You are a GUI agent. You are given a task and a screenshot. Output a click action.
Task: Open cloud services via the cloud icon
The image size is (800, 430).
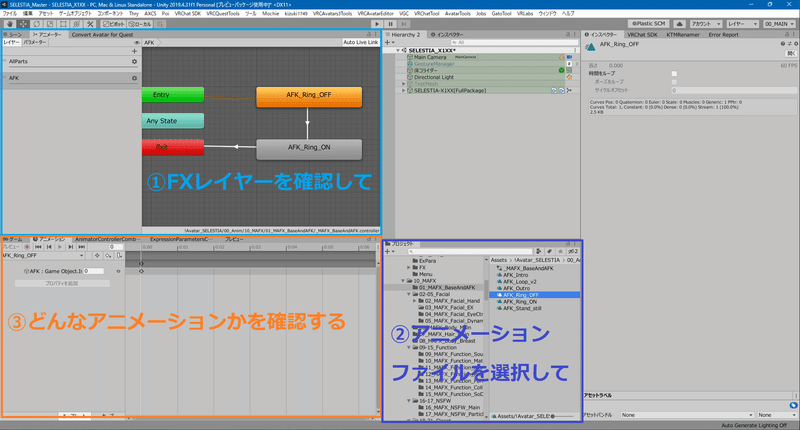click(x=680, y=24)
